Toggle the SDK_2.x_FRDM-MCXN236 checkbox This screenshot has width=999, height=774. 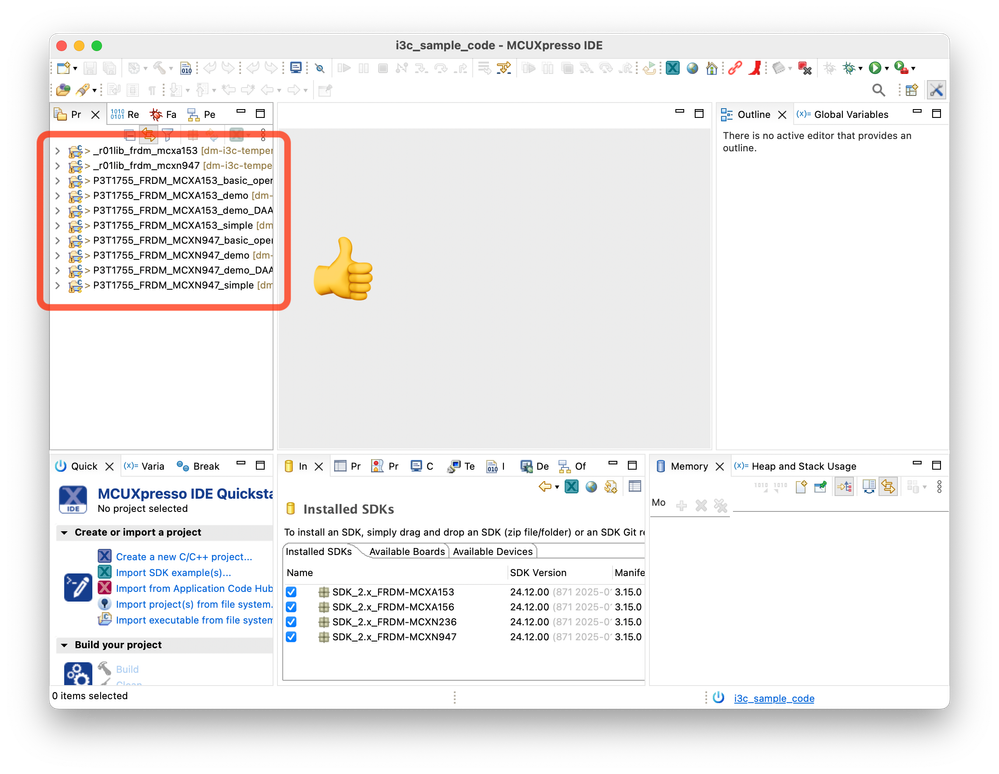pyautogui.click(x=291, y=622)
